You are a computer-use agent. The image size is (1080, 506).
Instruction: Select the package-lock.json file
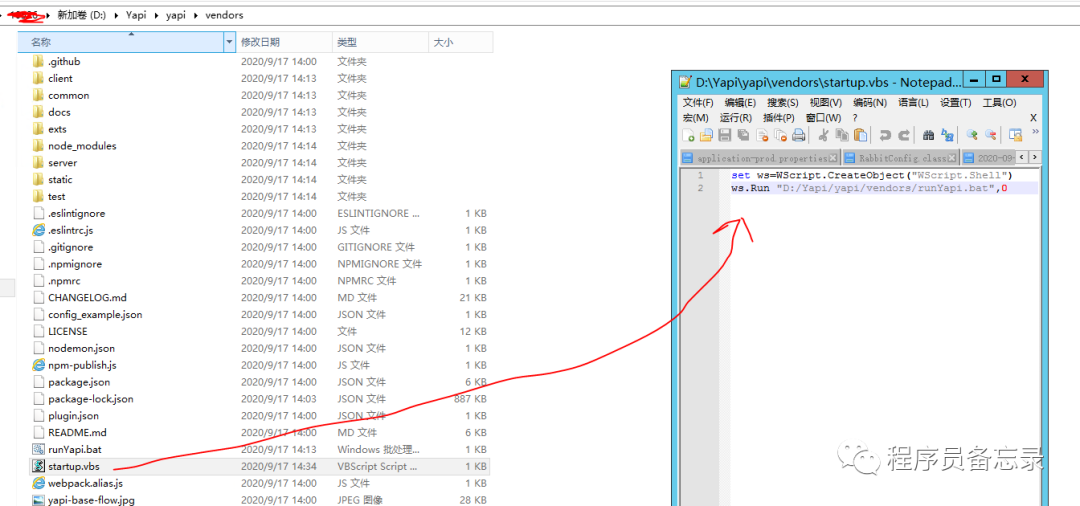83,399
